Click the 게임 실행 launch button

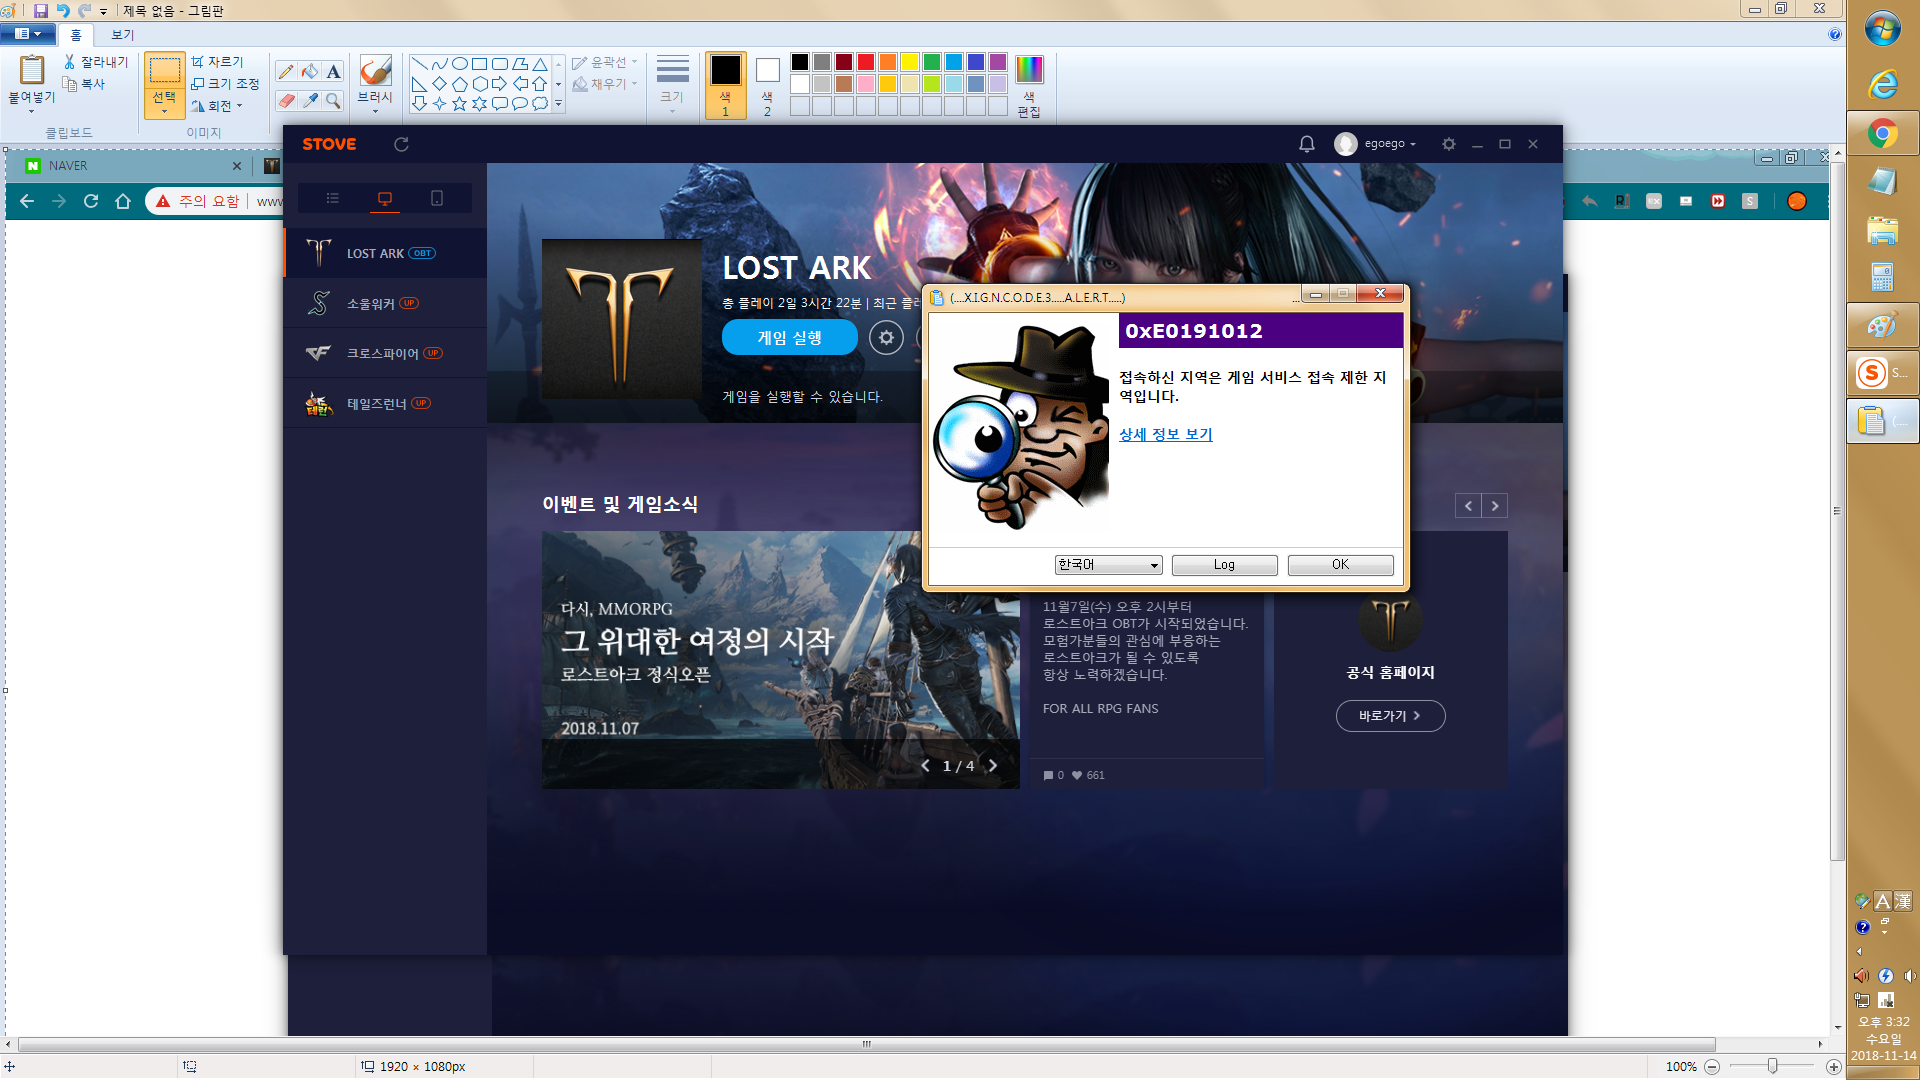coord(790,338)
